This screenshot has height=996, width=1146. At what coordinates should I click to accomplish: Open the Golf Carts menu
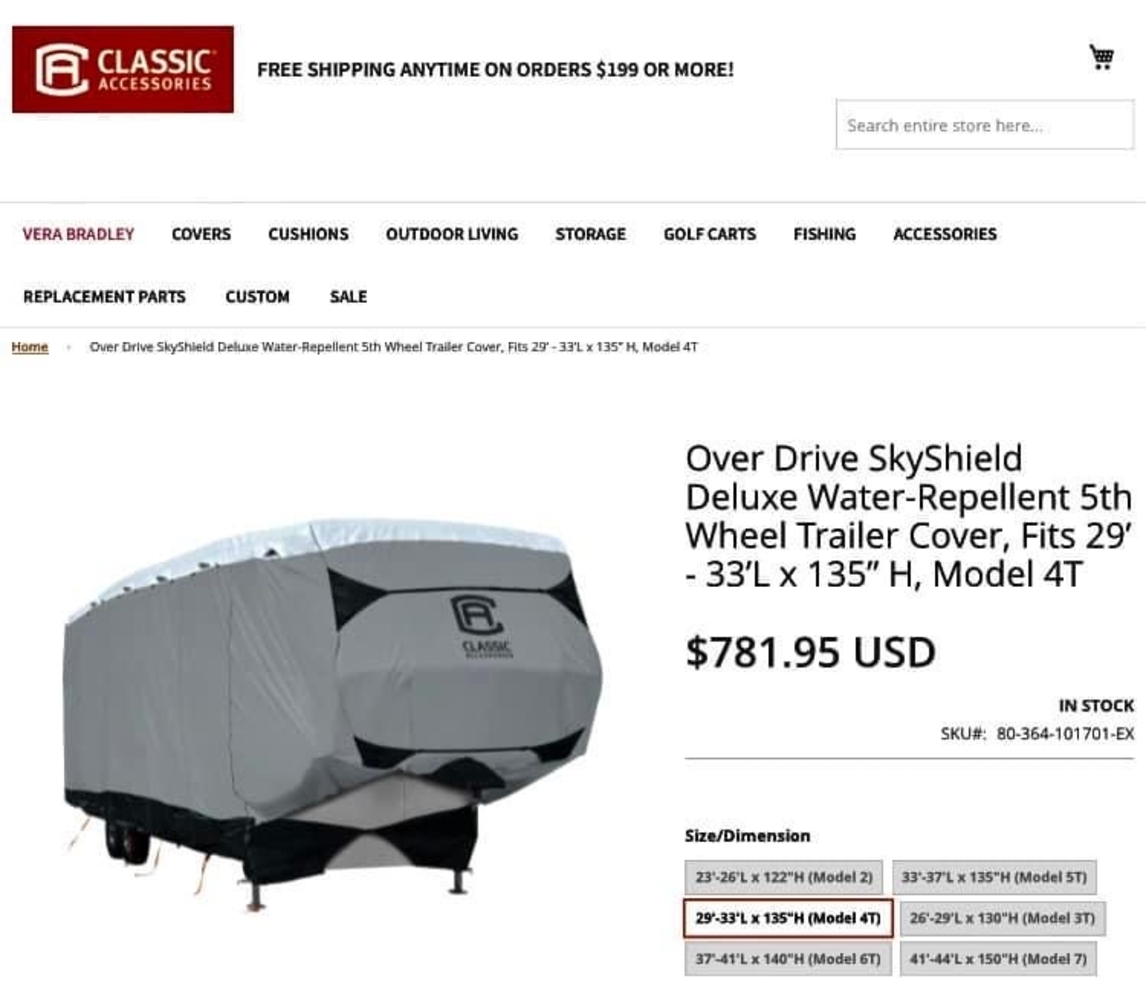tap(710, 234)
